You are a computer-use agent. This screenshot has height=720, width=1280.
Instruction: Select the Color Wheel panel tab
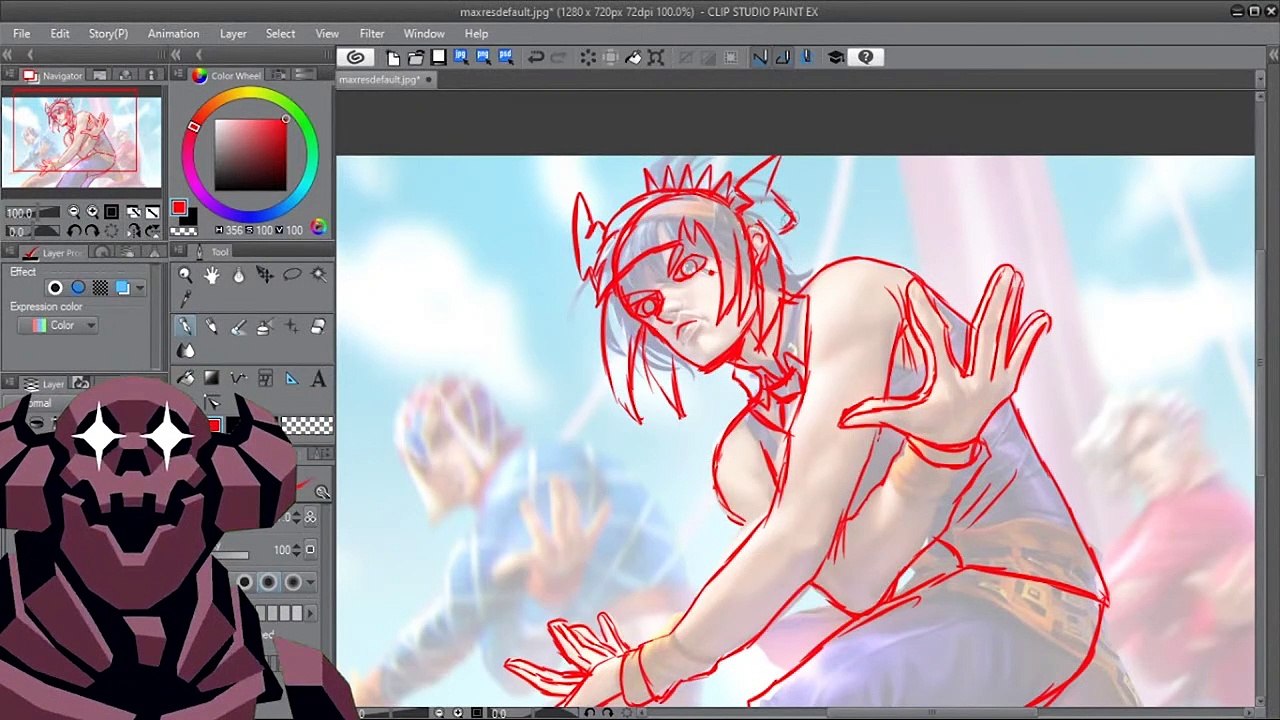[227, 76]
